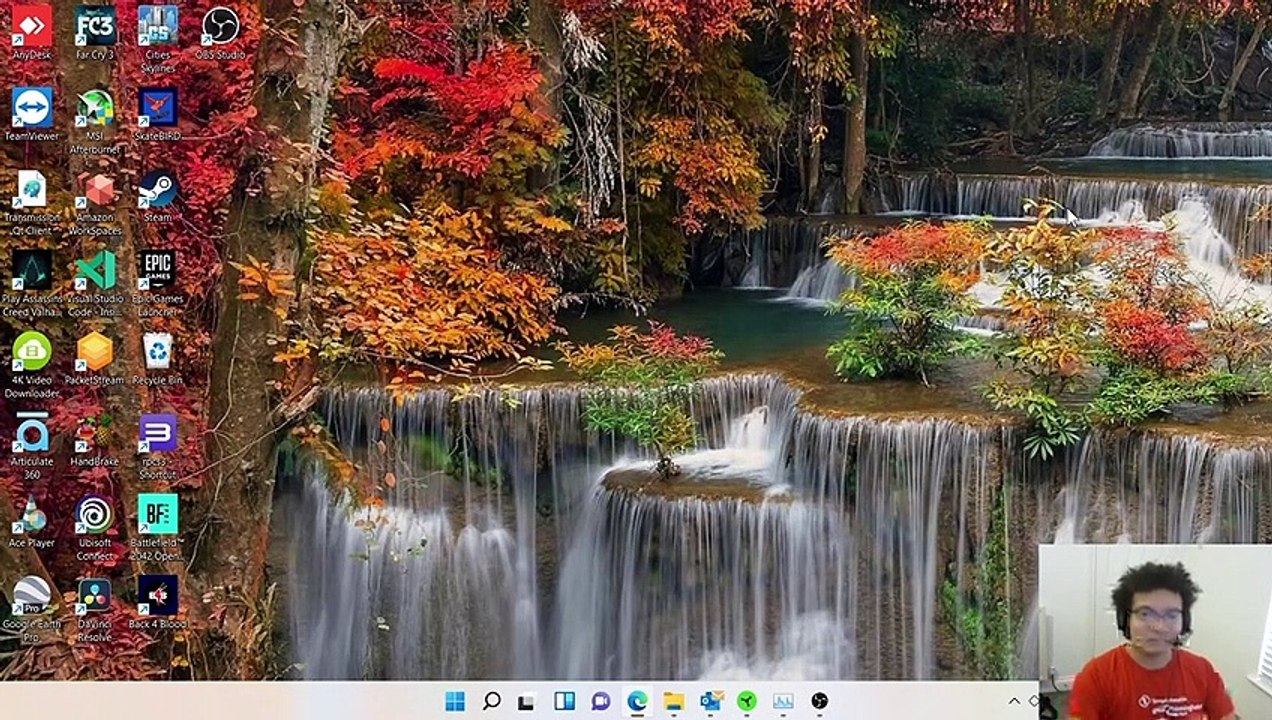Launch Far Cry 3 from desktop
The width and height of the screenshot is (1272, 720).
click(x=95, y=34)
